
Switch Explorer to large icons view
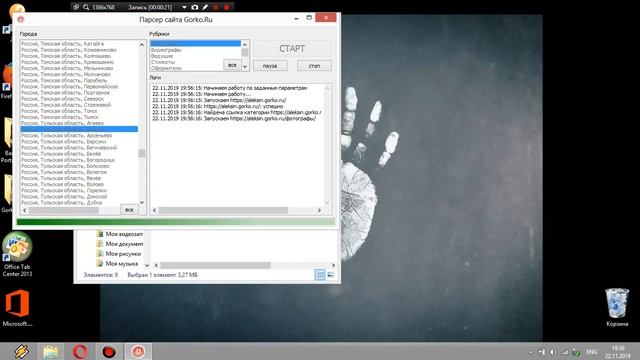point(331,275)
